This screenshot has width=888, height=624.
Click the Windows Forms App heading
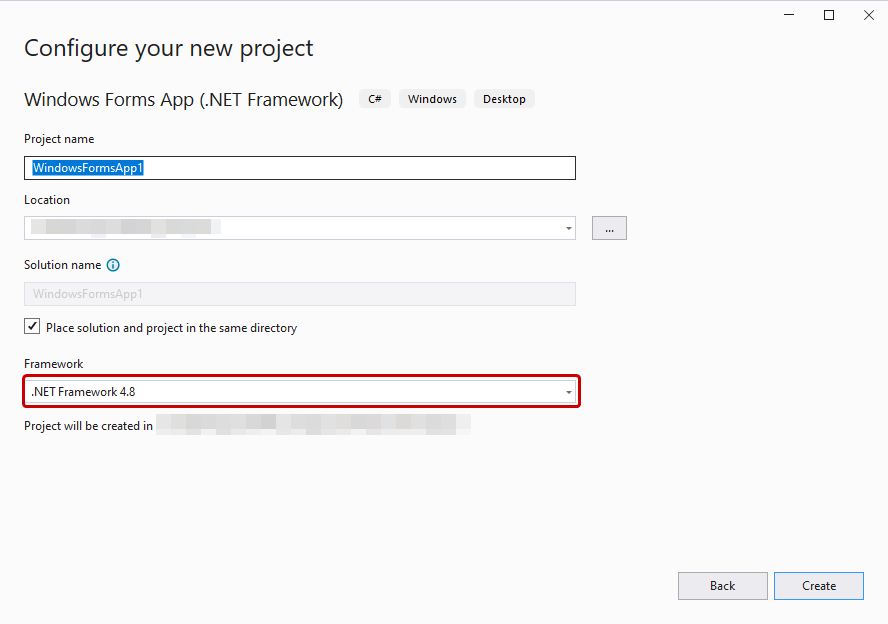pos(183,99)
